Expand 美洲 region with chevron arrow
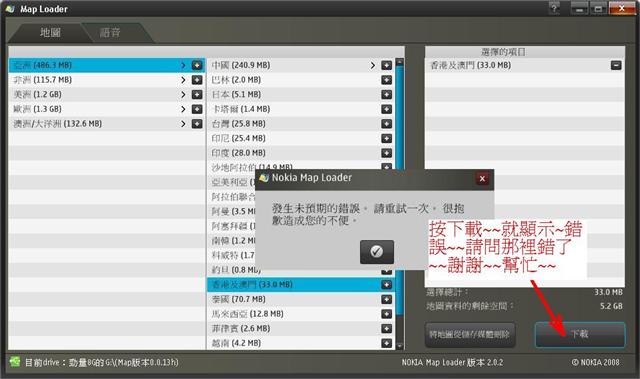Viewport: 640px width, 379px height. (183, 95)
